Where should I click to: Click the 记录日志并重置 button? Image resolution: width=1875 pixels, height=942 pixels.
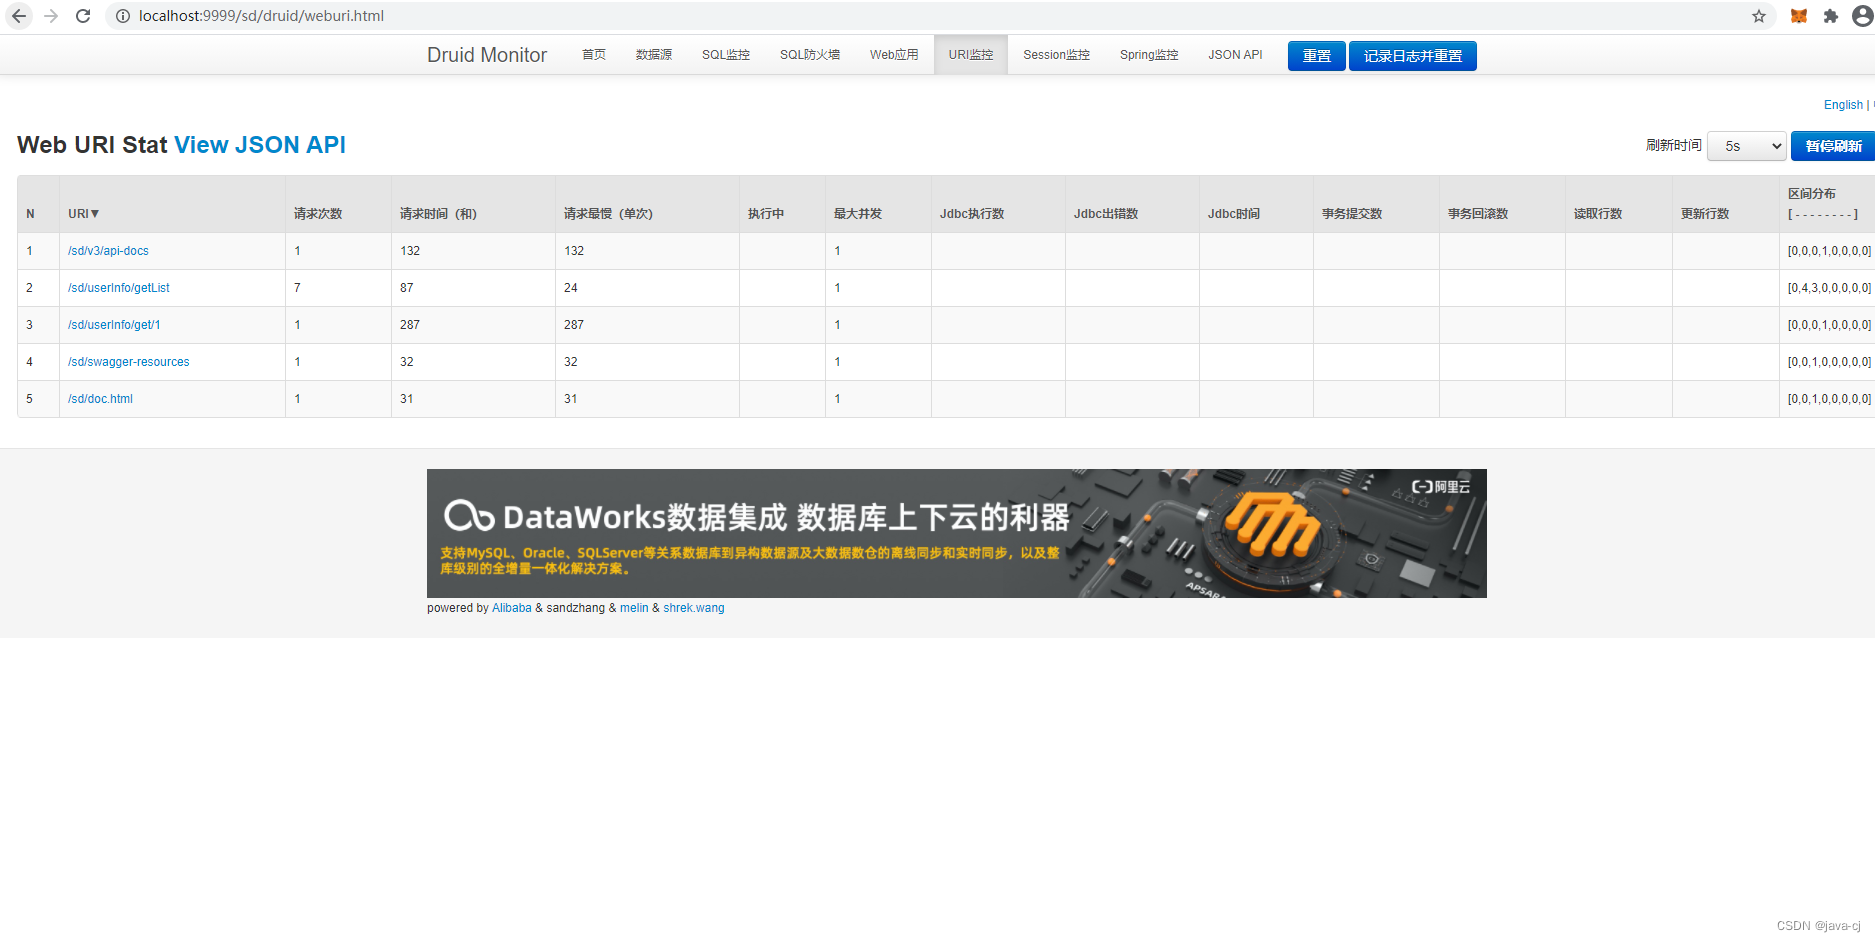pyautogui.click(x=1412, y=56)
